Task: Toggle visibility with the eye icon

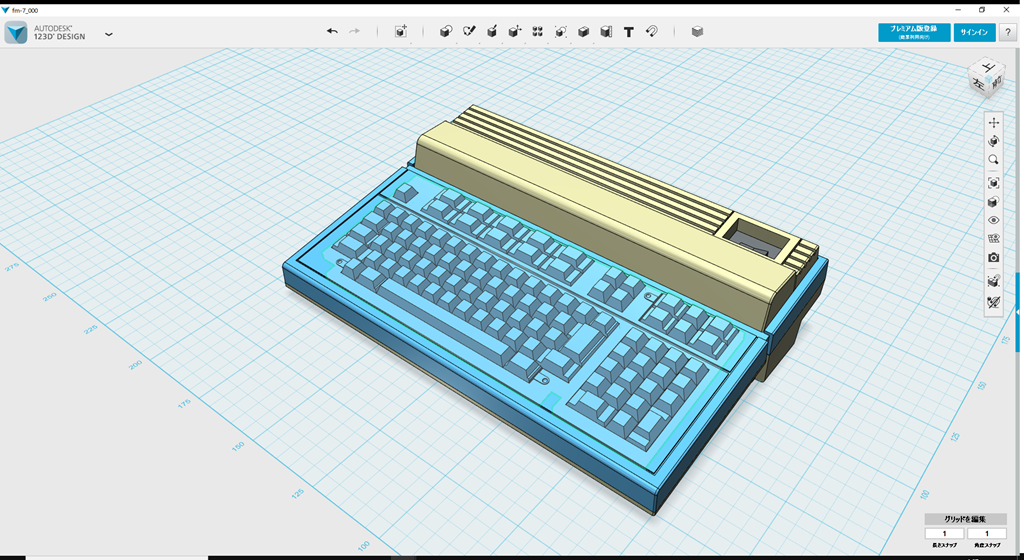Action: click(x=993, y=220)
